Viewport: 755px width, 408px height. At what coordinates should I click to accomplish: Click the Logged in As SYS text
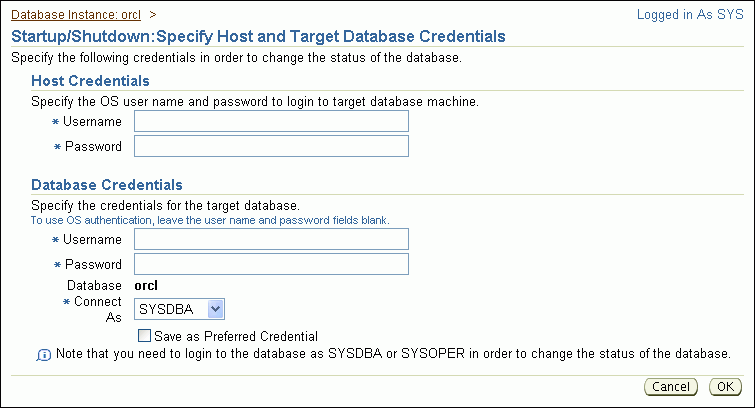[x=690, y=16]
